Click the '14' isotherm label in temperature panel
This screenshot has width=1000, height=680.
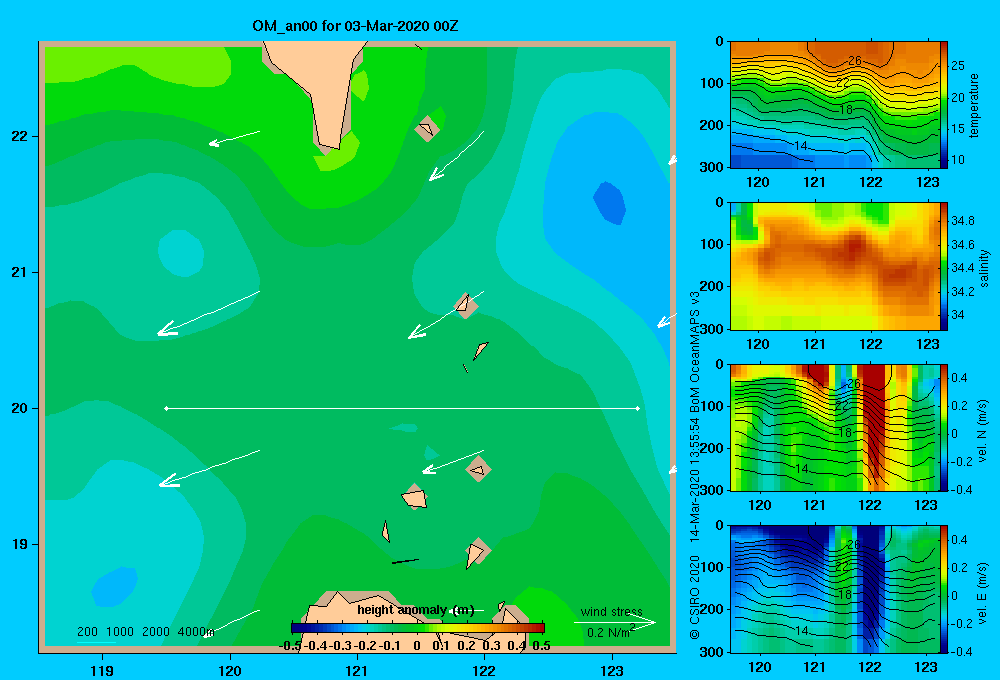(800, 146)
